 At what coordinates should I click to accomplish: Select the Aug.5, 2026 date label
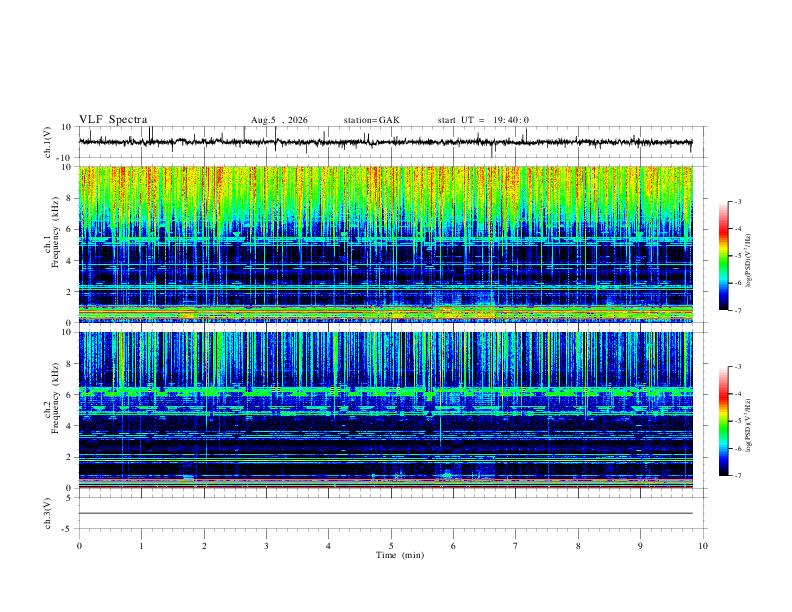[279, 120]
